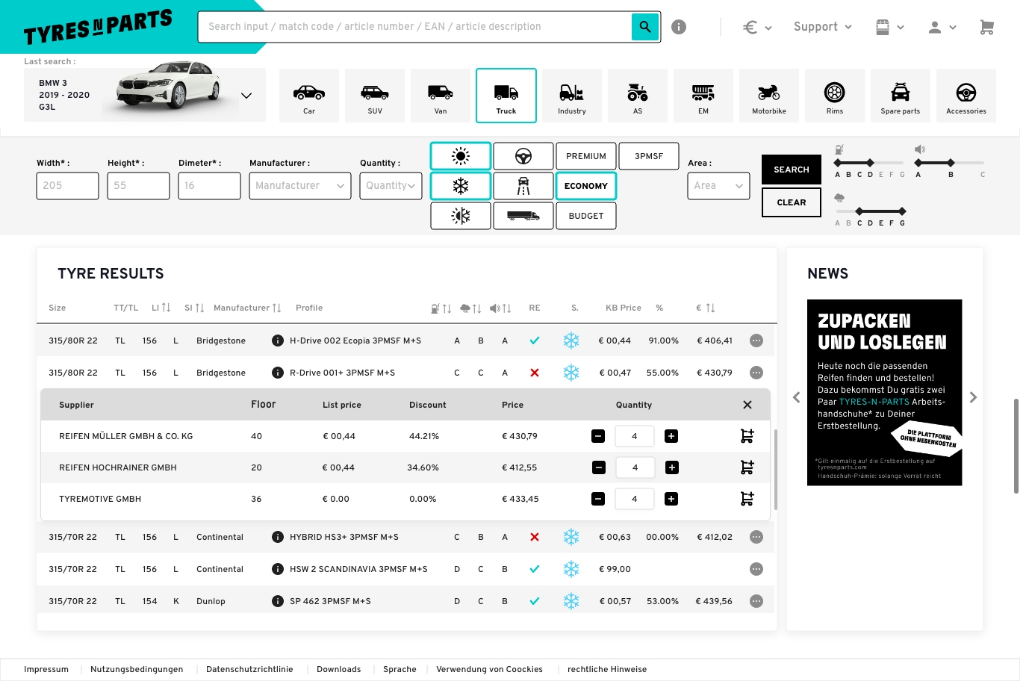Adjust the wet grip slider

(870, 211)
